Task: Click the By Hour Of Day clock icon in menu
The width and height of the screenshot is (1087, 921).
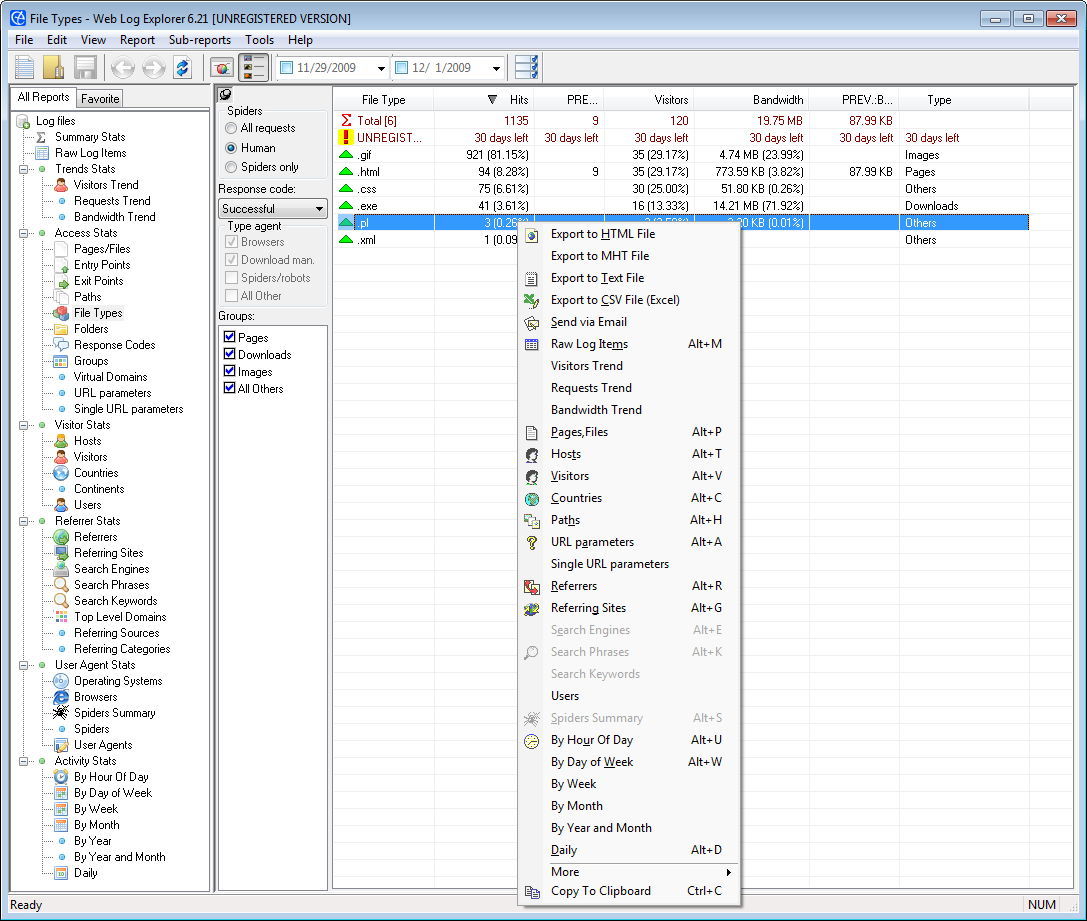Action: click(x=532, y=741)
